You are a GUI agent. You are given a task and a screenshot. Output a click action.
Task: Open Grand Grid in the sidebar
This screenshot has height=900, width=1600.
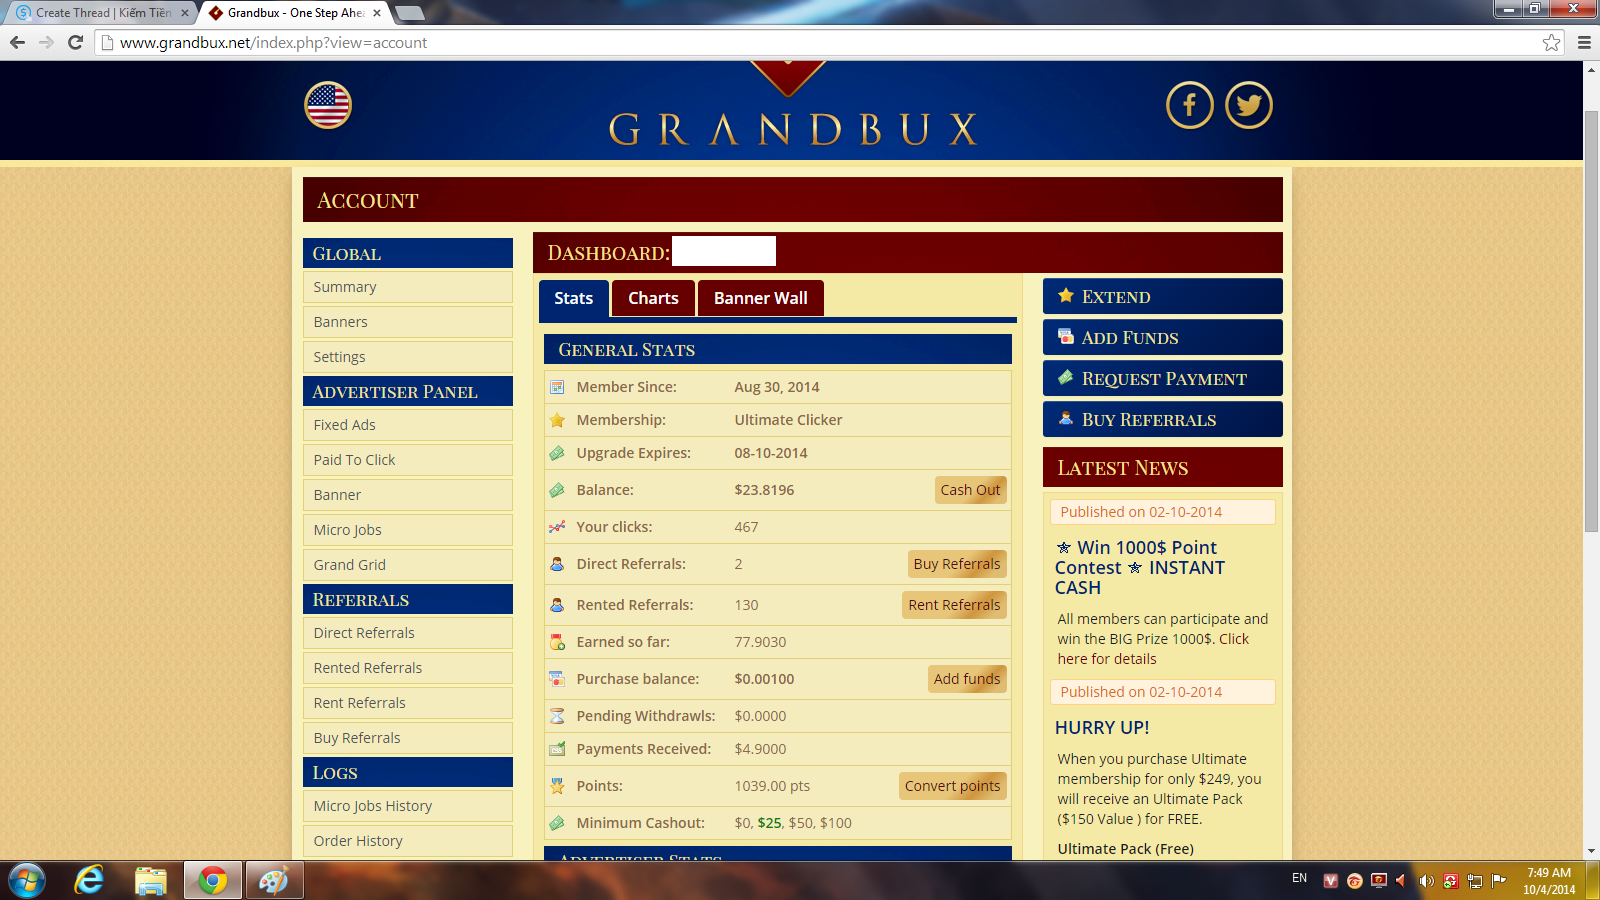pyautogui.click(x=408, y=565)
